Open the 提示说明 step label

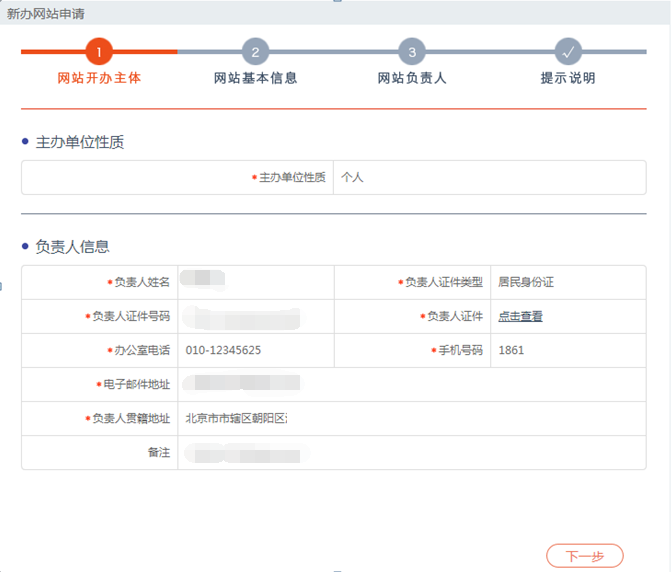[x=568, y=78]
